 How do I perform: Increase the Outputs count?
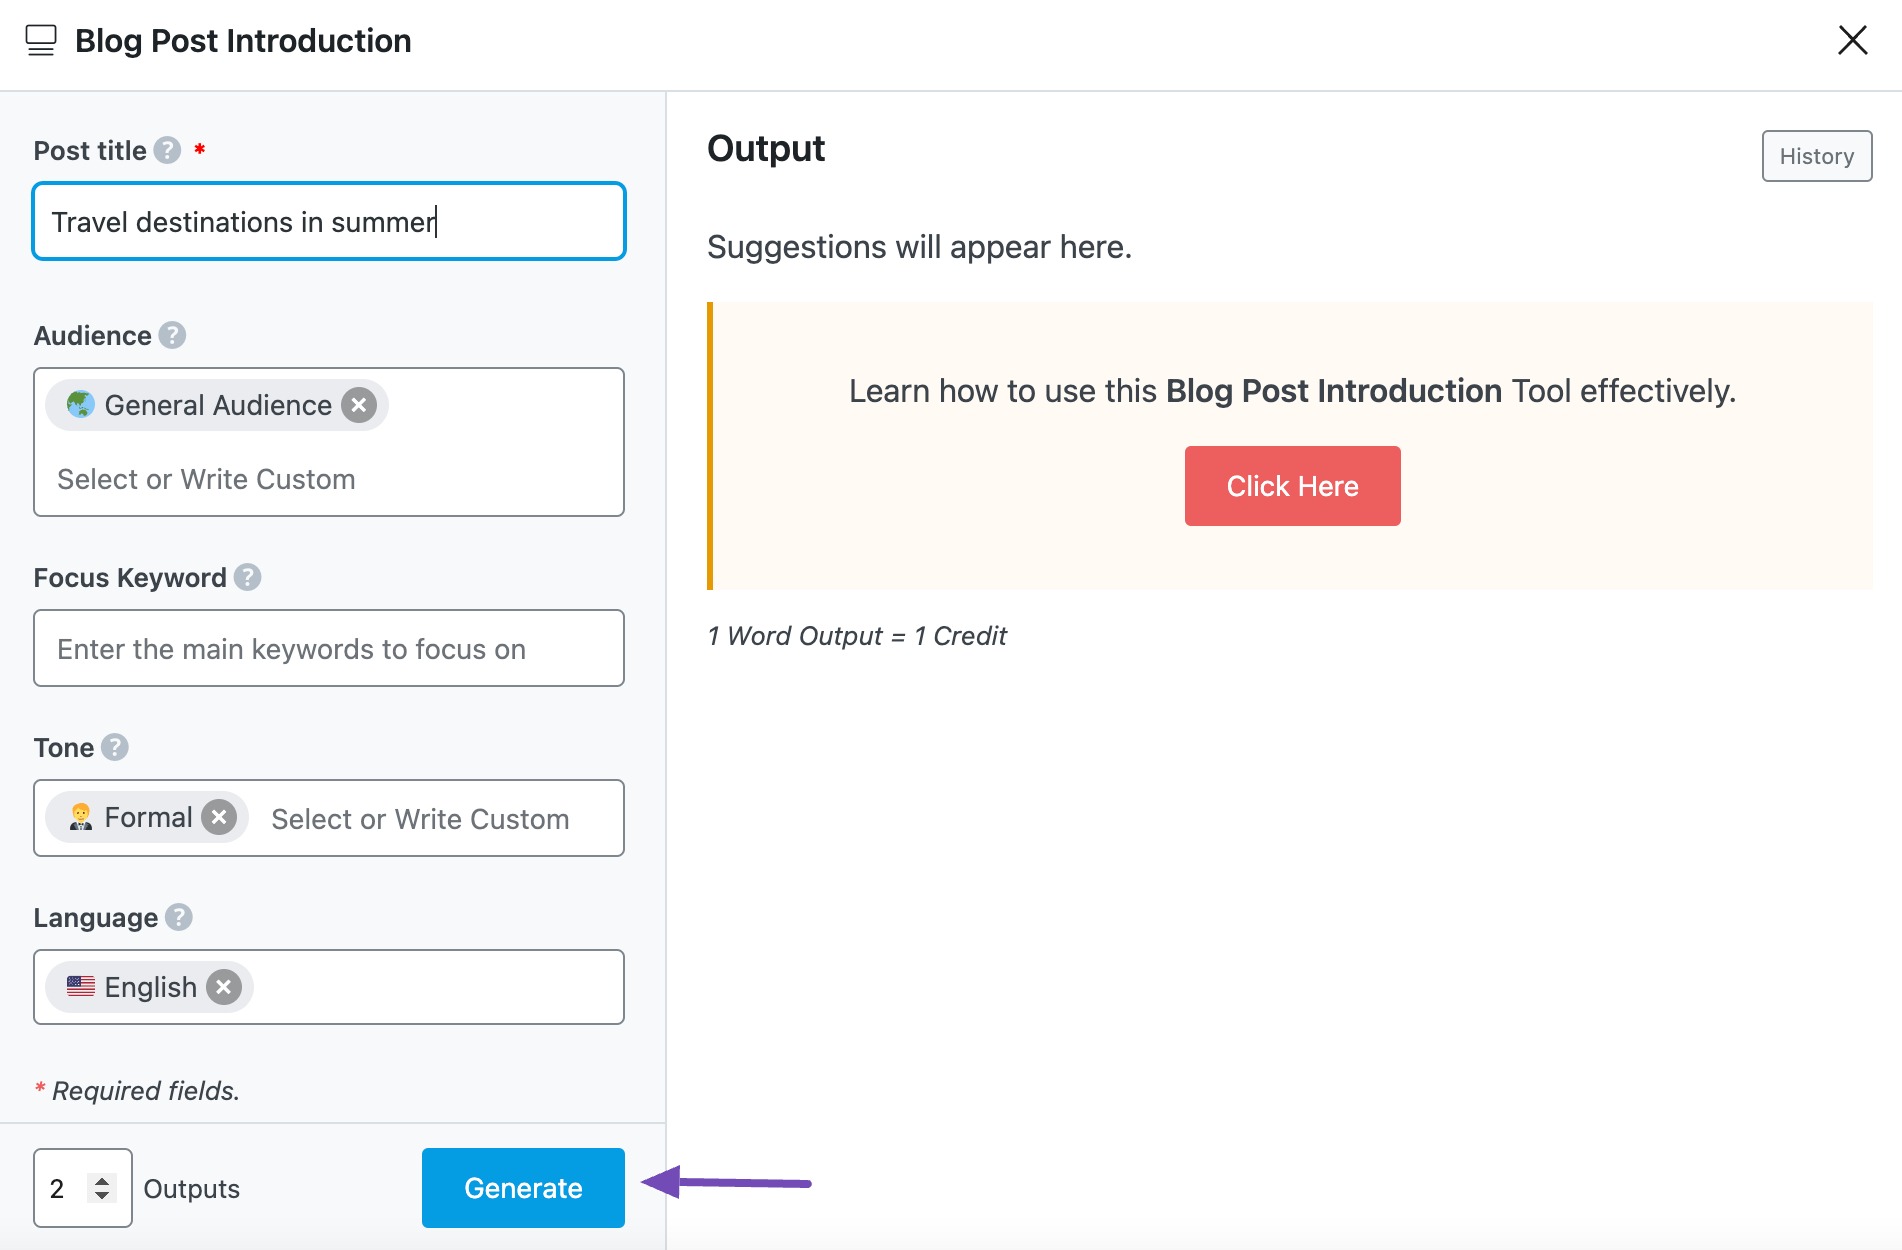[103, 1178]
